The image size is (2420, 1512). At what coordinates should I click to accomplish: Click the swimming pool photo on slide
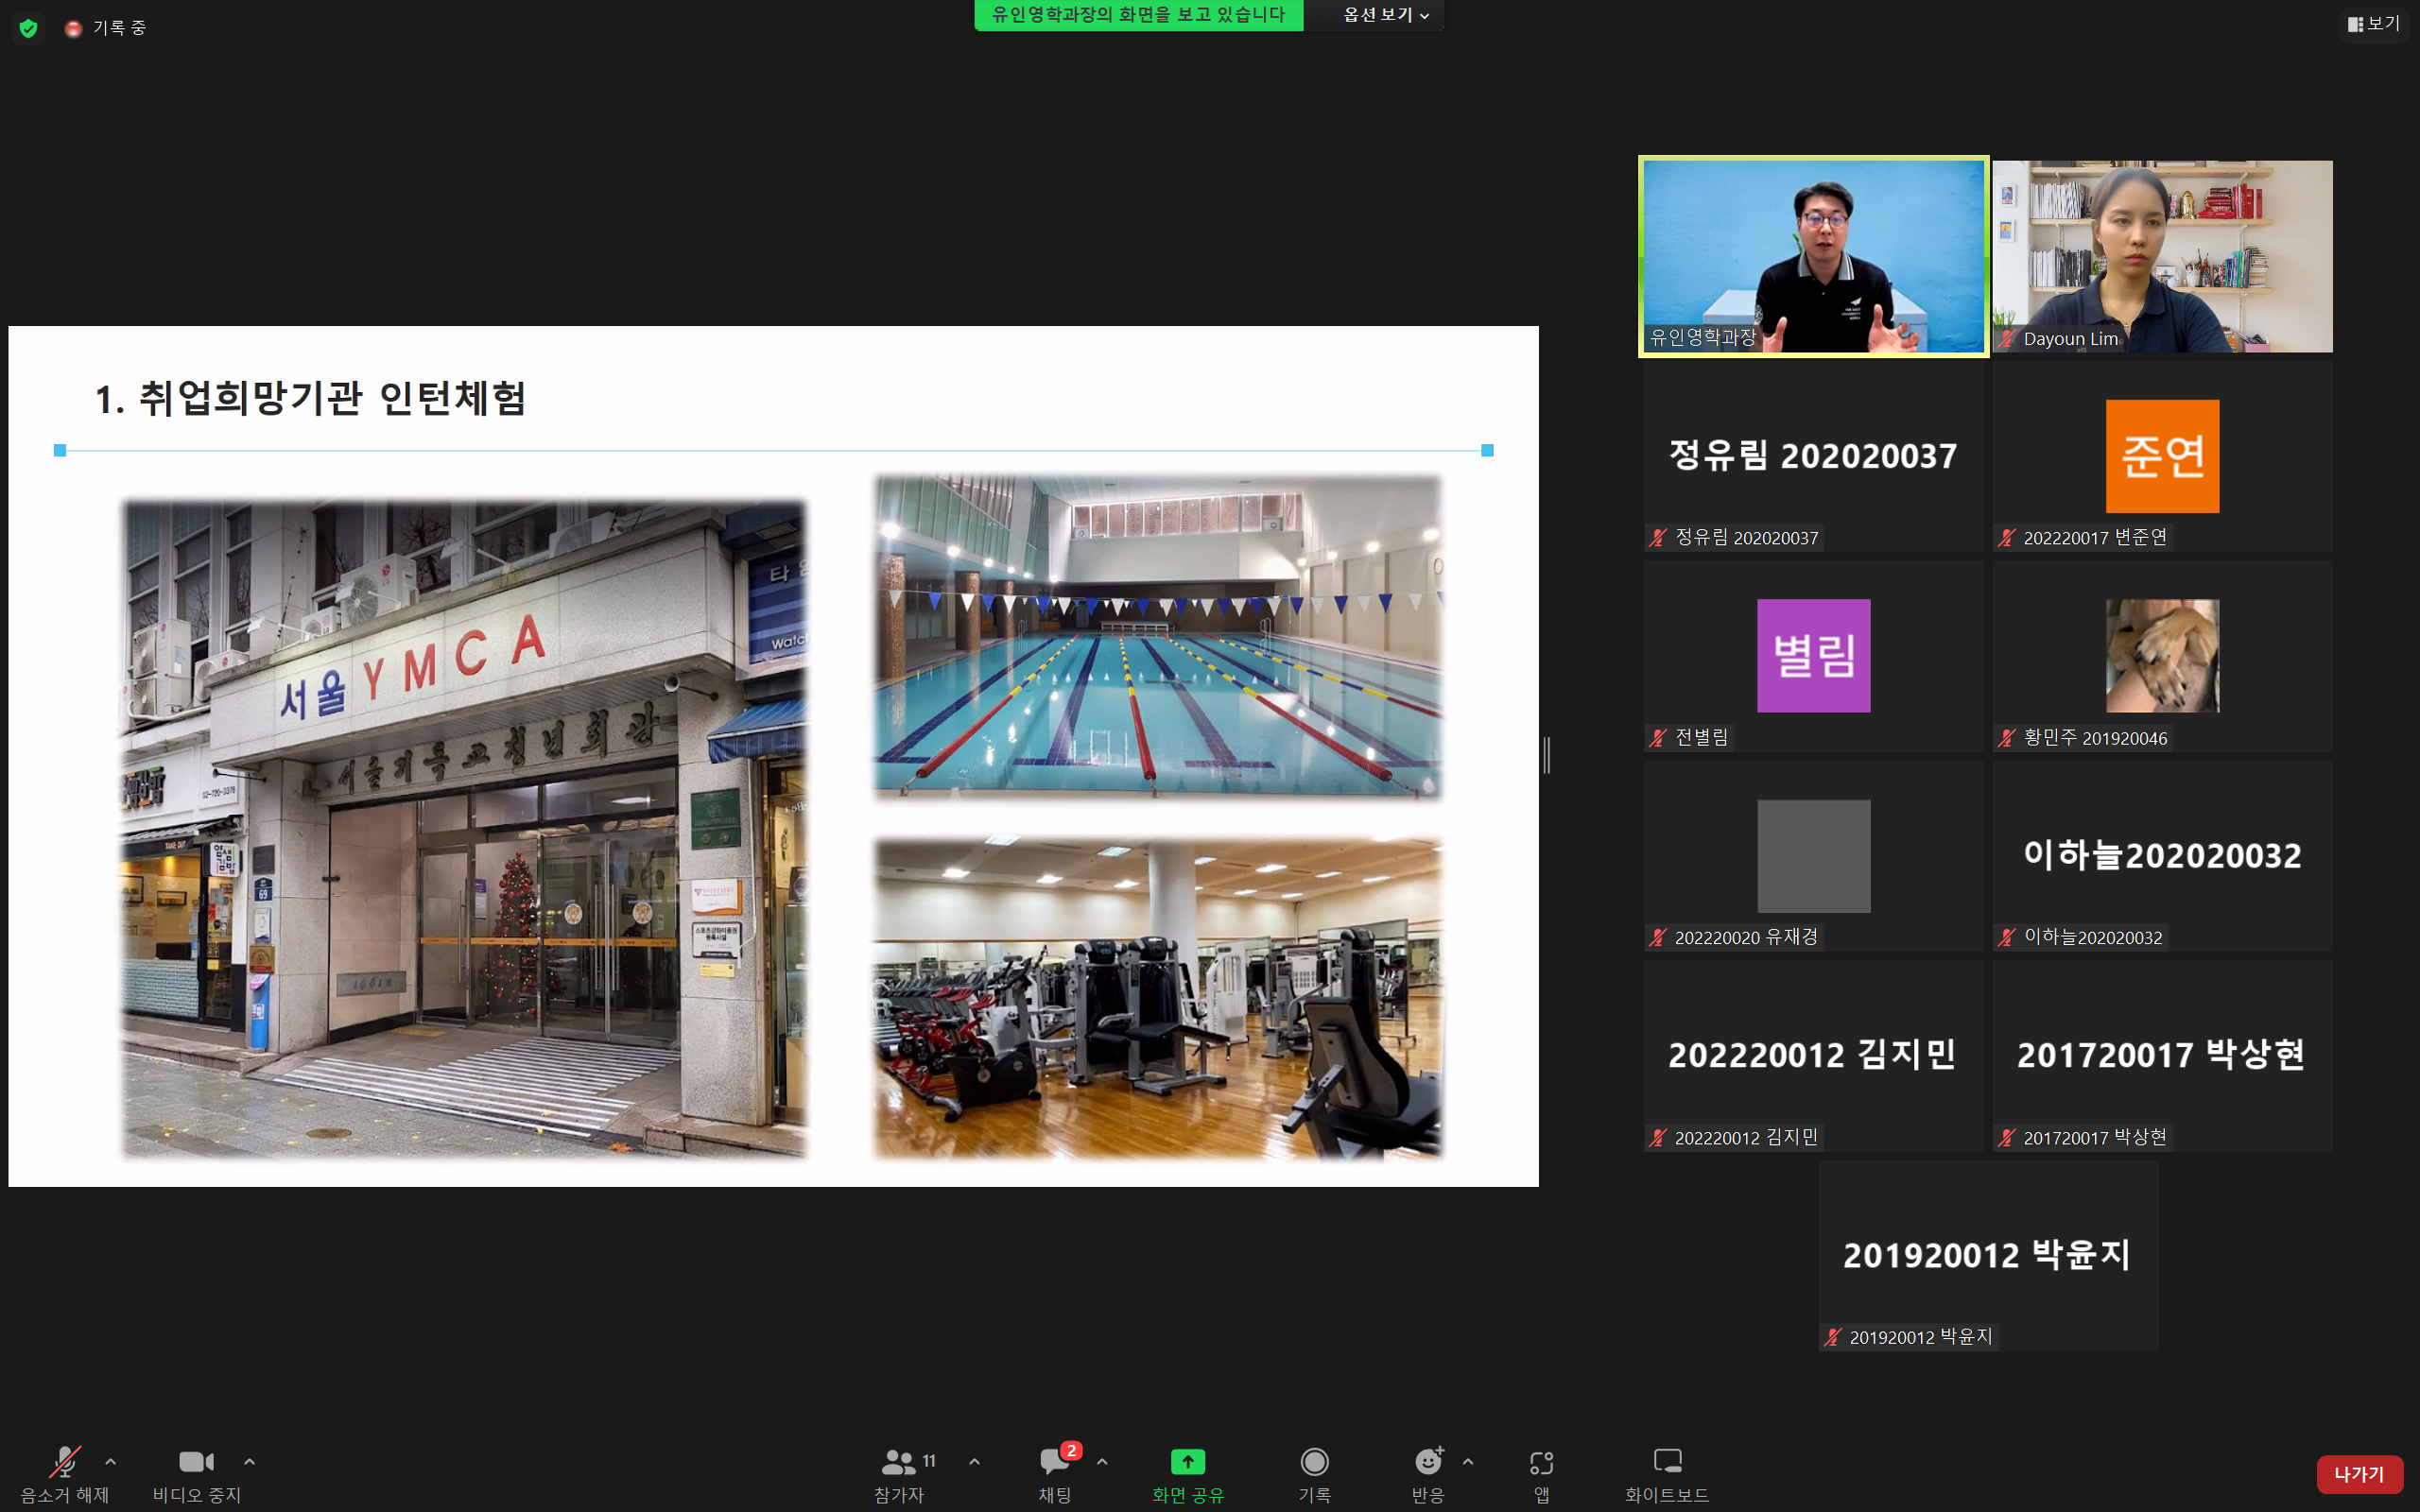pyautogui.click(x=1158, y=637)
